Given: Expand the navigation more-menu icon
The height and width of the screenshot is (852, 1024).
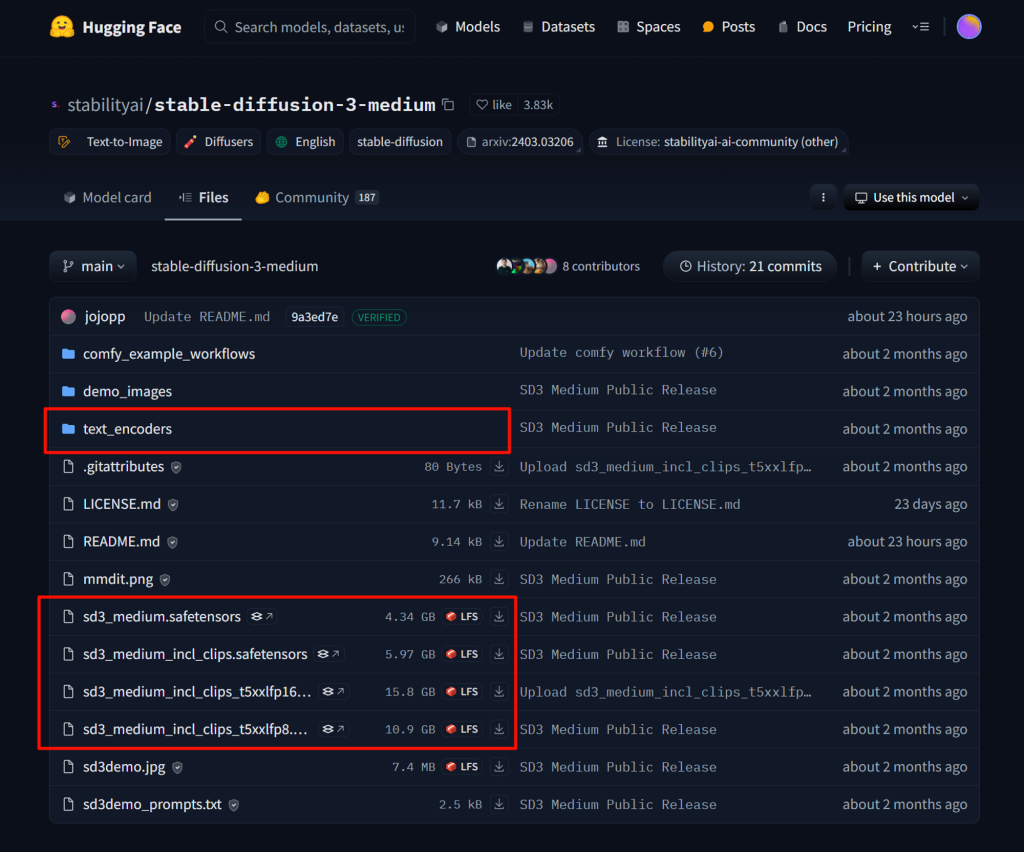Looking at the screenshot, I should (x=921, y=27).
